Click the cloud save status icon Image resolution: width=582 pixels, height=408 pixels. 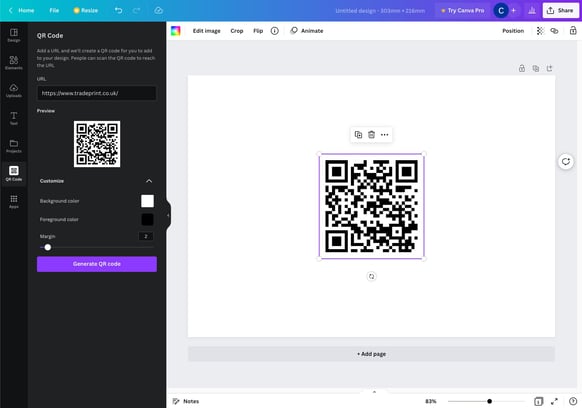pos(158,10)
